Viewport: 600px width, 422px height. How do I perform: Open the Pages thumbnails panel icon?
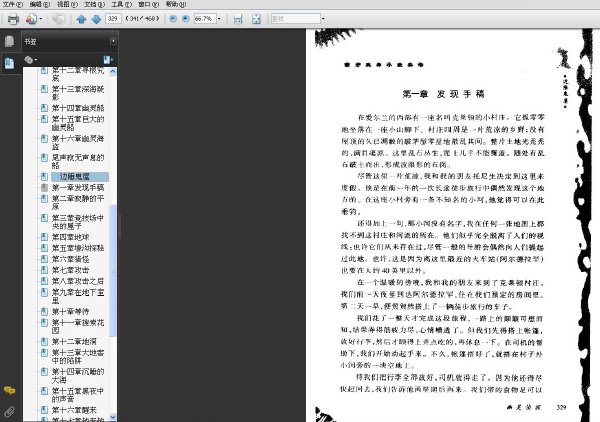(10, 41)
